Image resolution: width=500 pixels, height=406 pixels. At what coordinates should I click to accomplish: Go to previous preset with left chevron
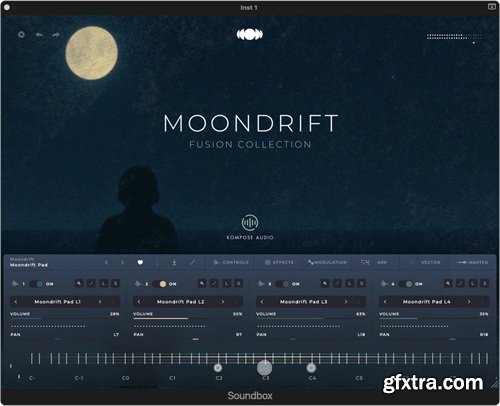[x=107, y=262]
